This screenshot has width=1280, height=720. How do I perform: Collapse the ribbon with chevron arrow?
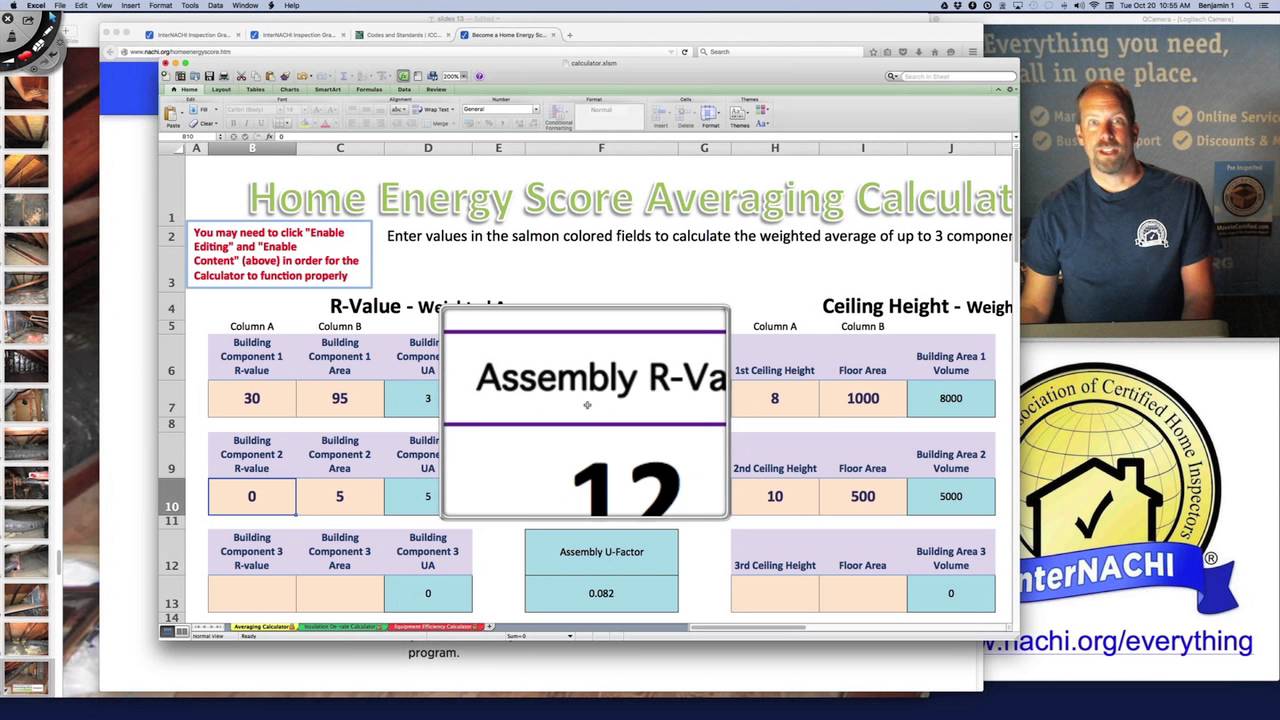(998, 89)
